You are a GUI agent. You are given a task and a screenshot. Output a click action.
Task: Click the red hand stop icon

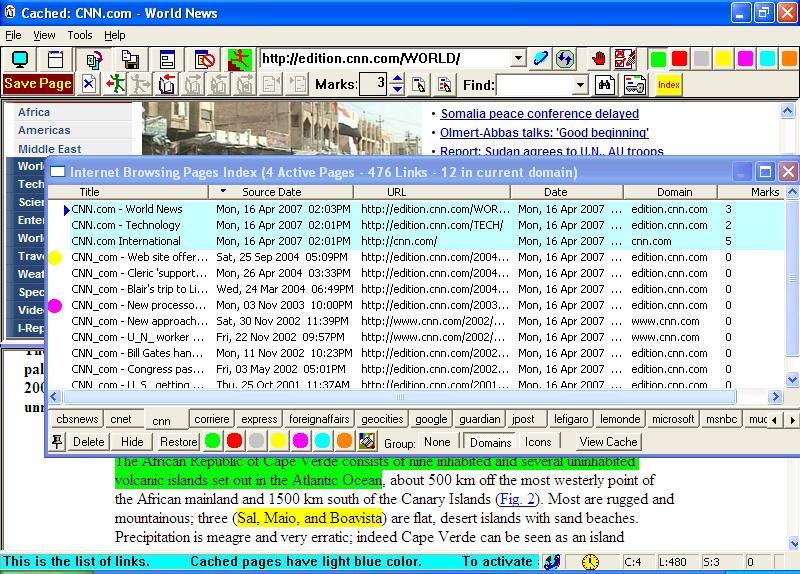599,59
